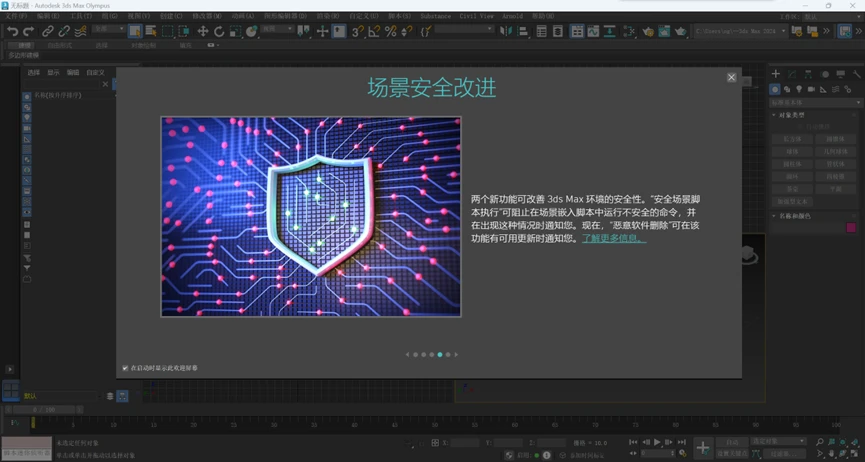Select the Lights category icon
The image size is (865, 462).
(799, 89)
